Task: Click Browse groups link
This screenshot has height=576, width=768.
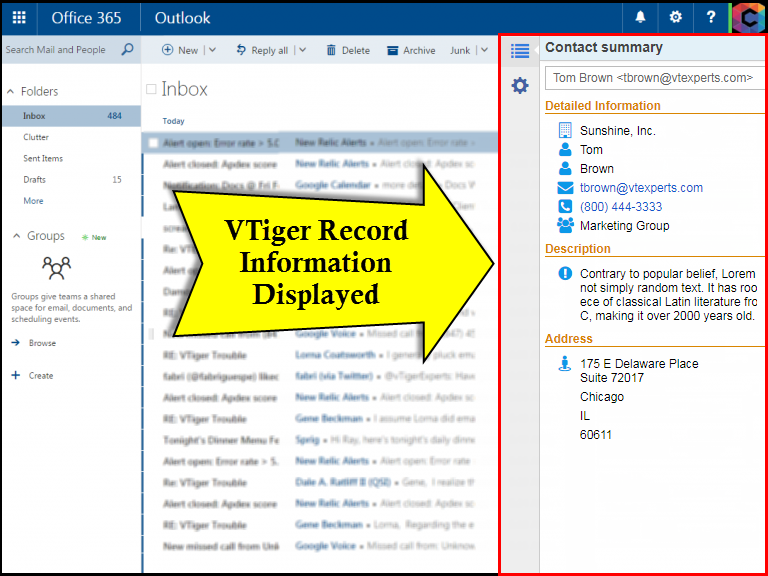Action: (x=42, y=343)
